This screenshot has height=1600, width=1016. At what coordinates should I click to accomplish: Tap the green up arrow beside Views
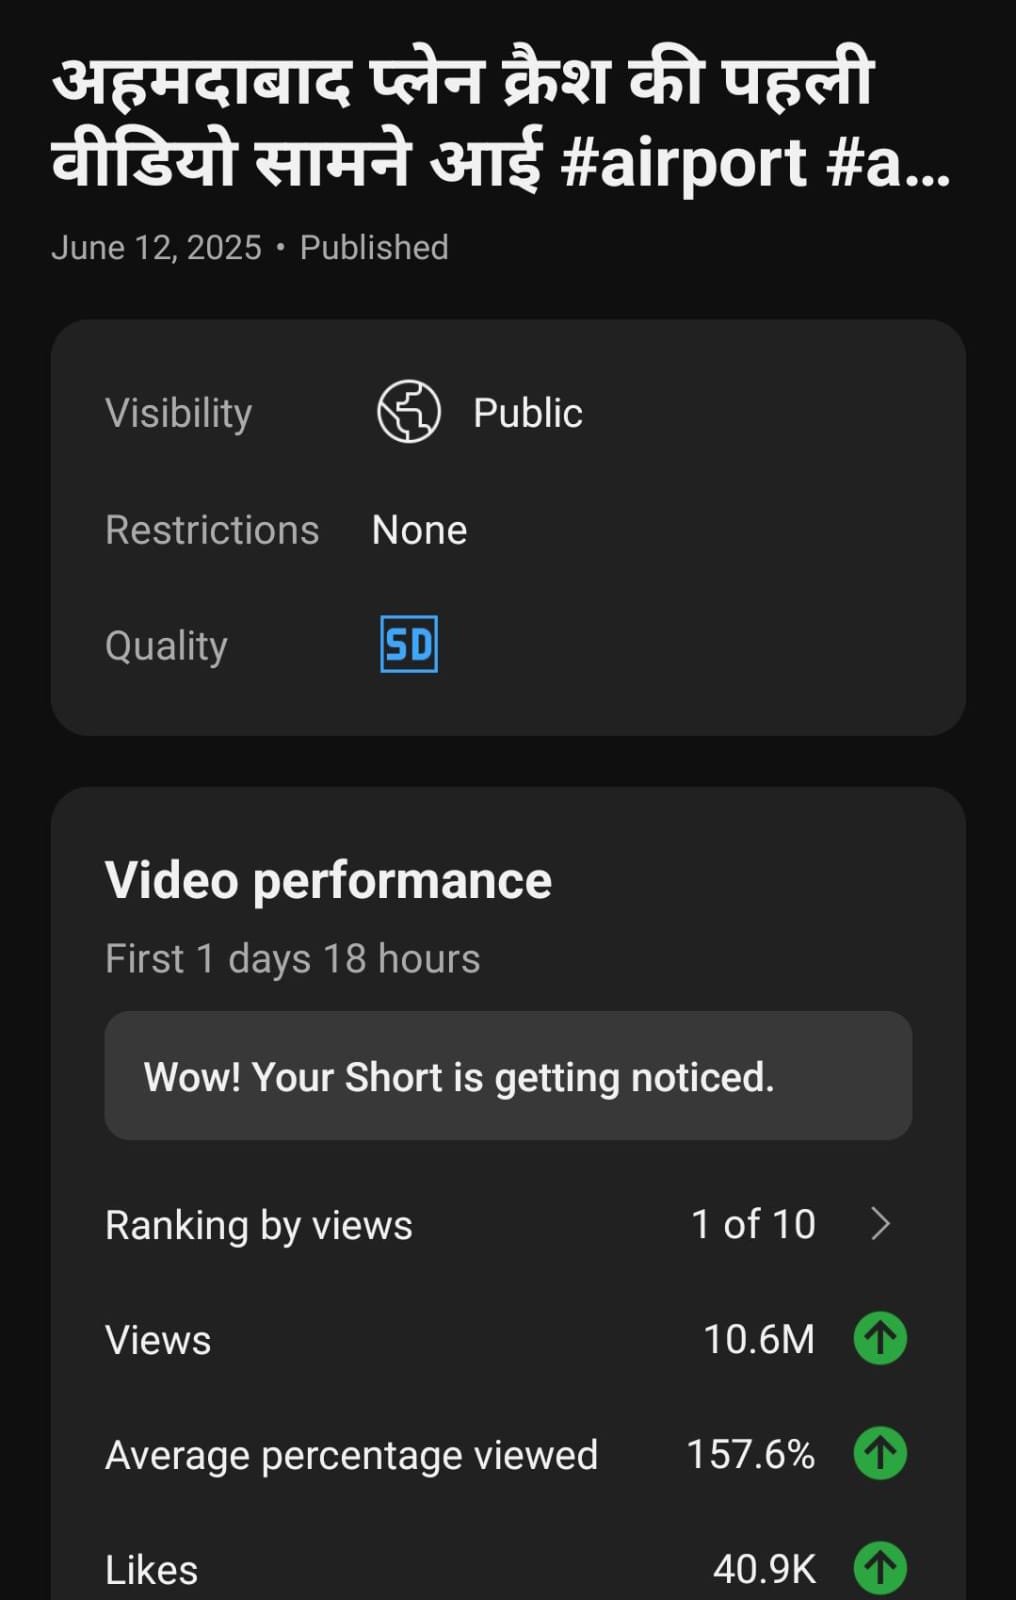pos(880,1338)
